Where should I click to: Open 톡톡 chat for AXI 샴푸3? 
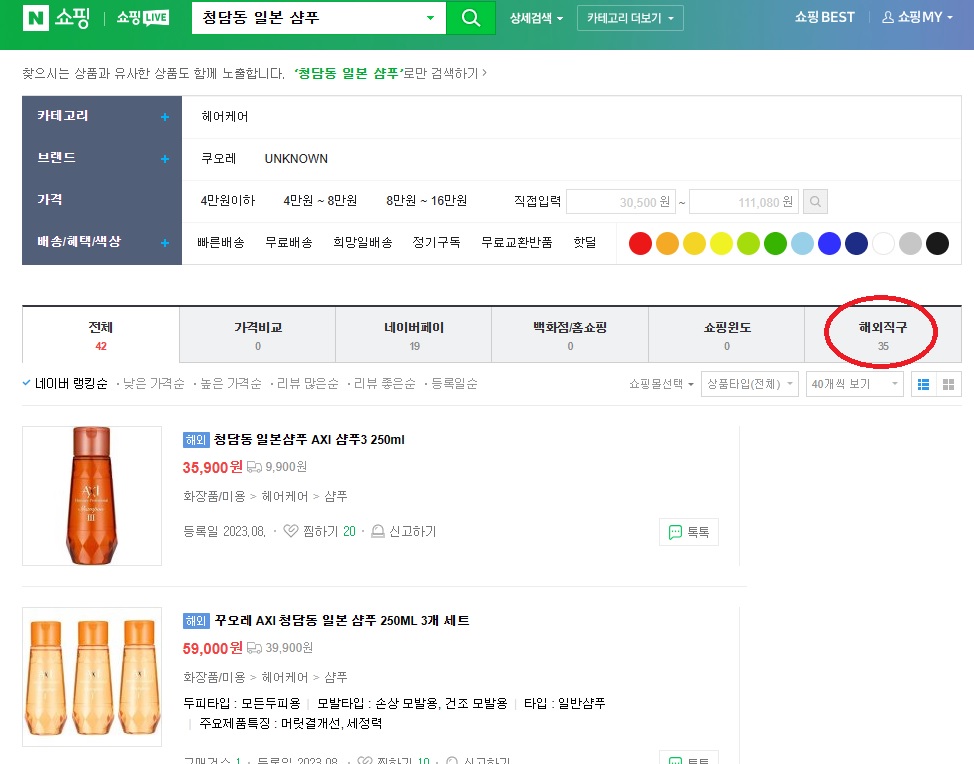[x=688, y=531]
